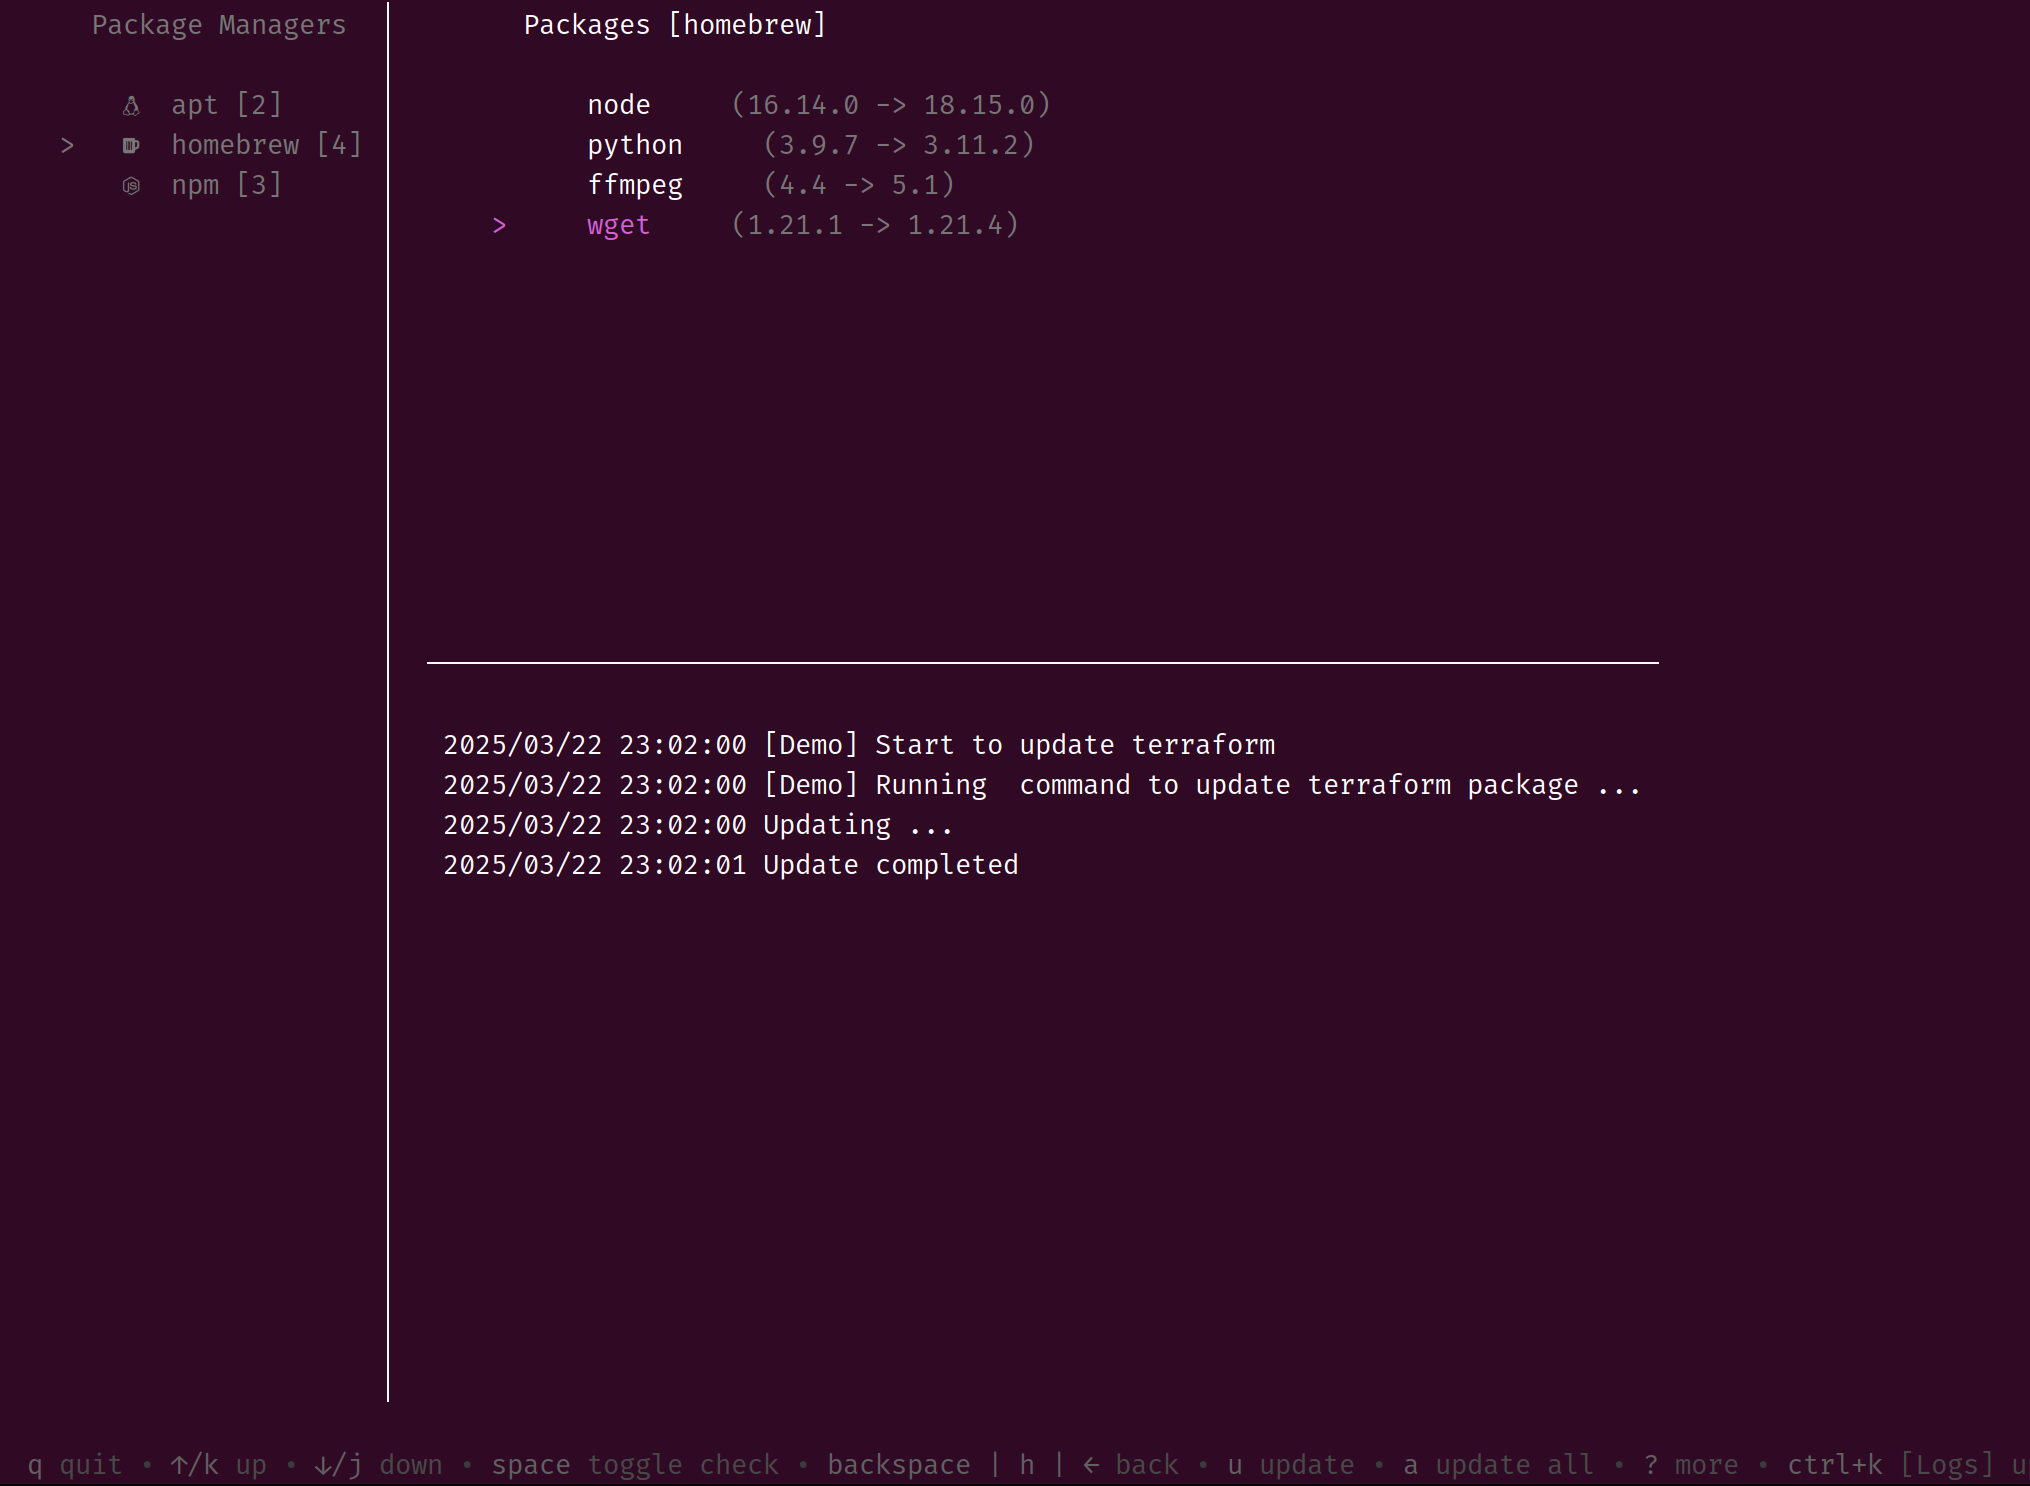
Task: Click the npm hexagon icon
Action: click(x=131, y=186)
